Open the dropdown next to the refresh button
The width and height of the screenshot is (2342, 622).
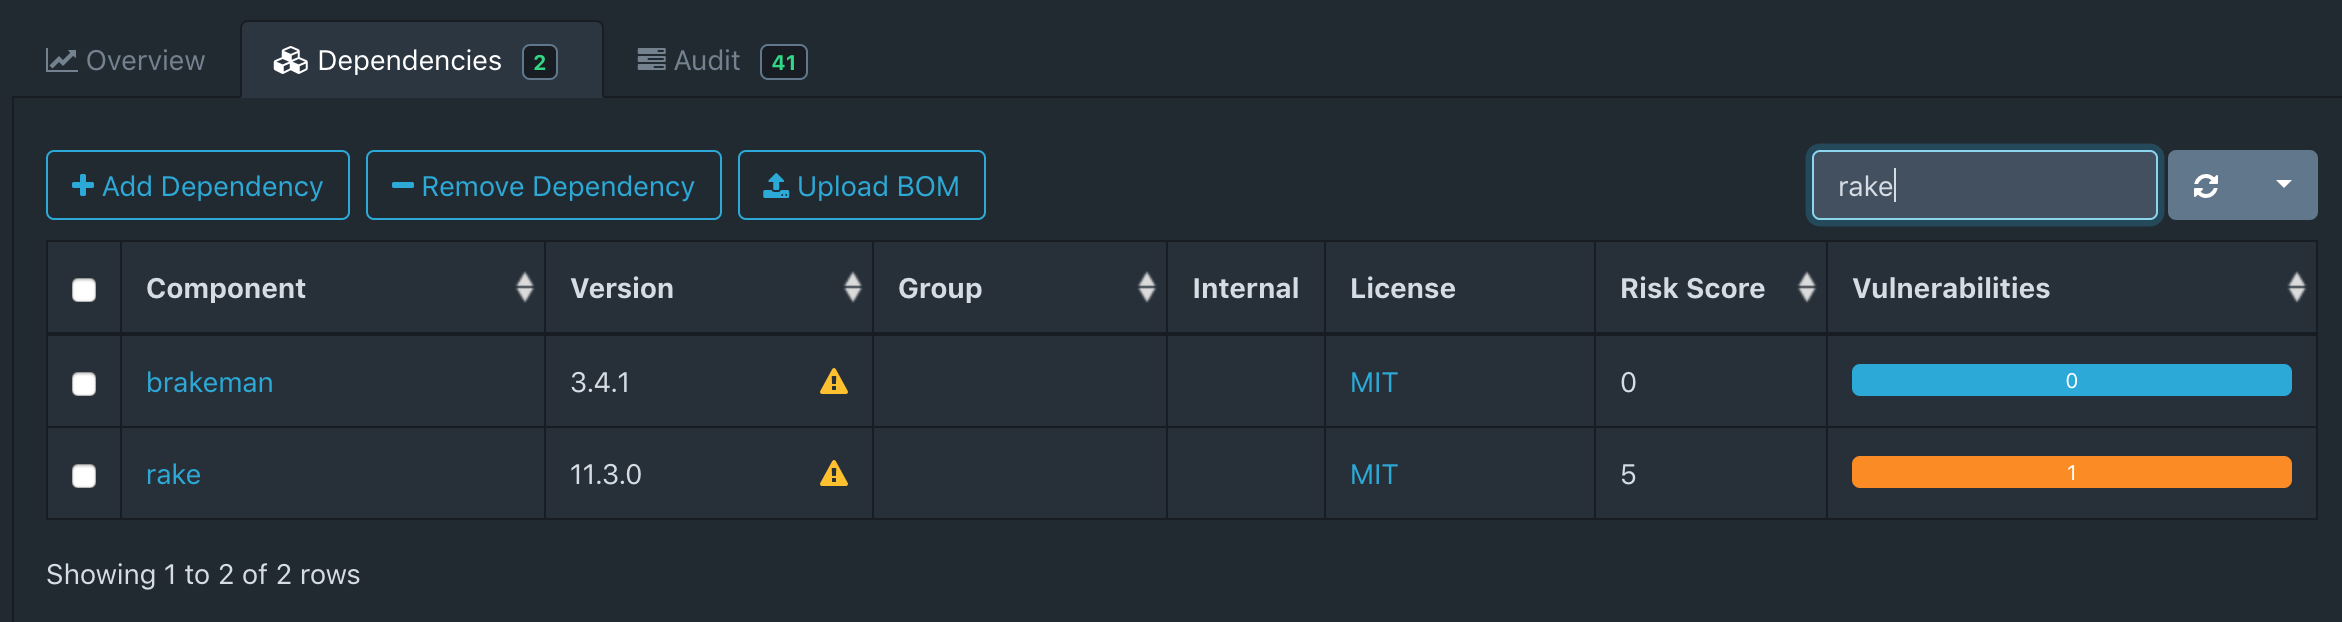pyautogui.click(x=2286, y=184)
